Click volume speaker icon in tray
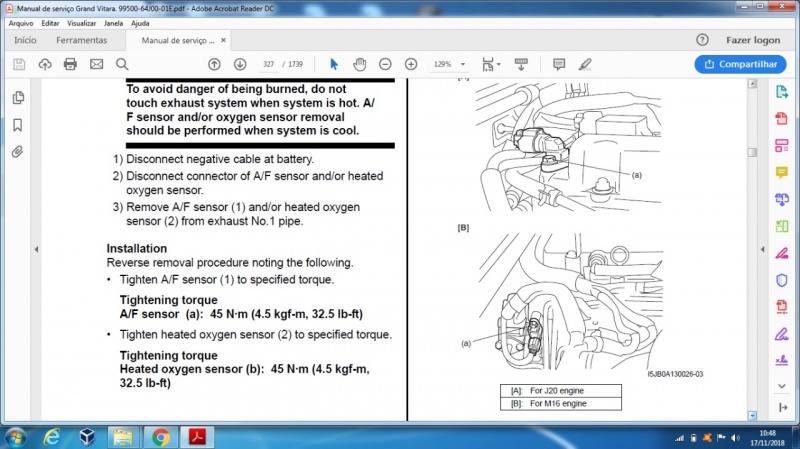 click(735, 438)
